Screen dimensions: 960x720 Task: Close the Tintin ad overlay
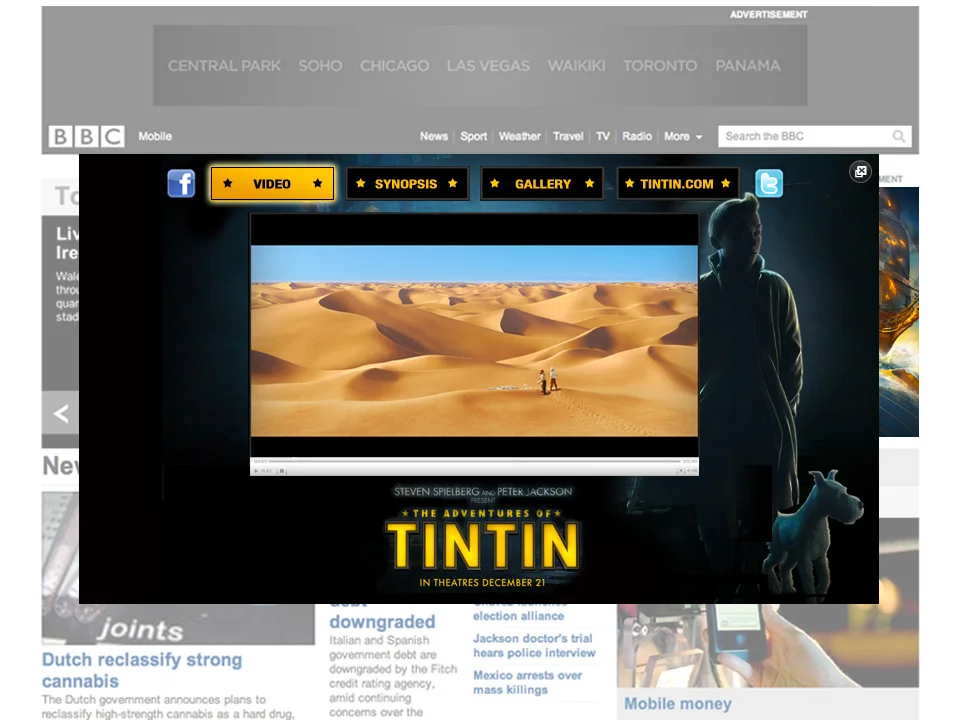click(860, 171)
